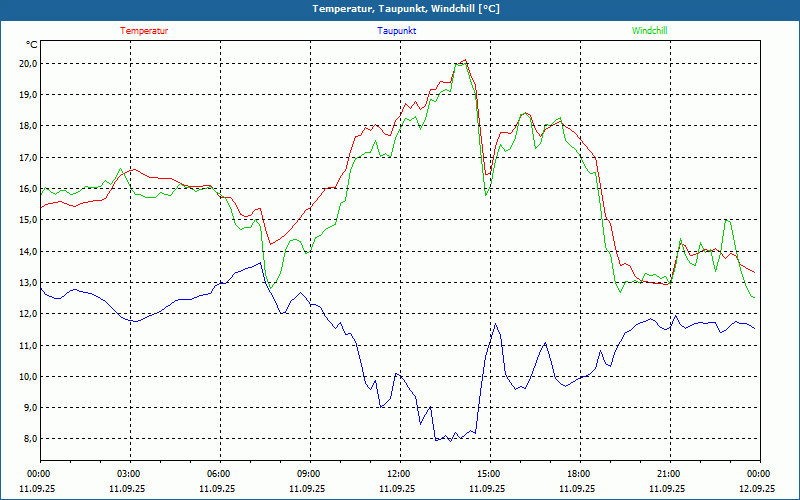Click the 15:00 time axis marker
The height and width of the screenshot is (500, 800).
tap(489, 474)
